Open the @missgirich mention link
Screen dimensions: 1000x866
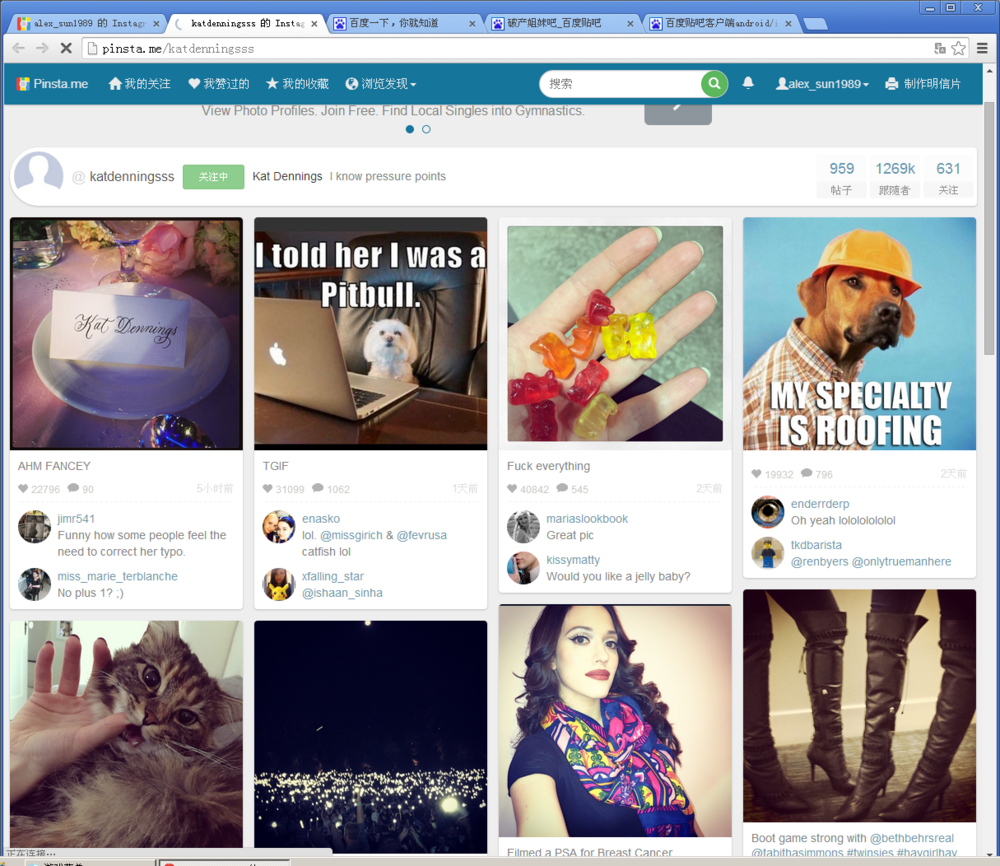(351, 535)
